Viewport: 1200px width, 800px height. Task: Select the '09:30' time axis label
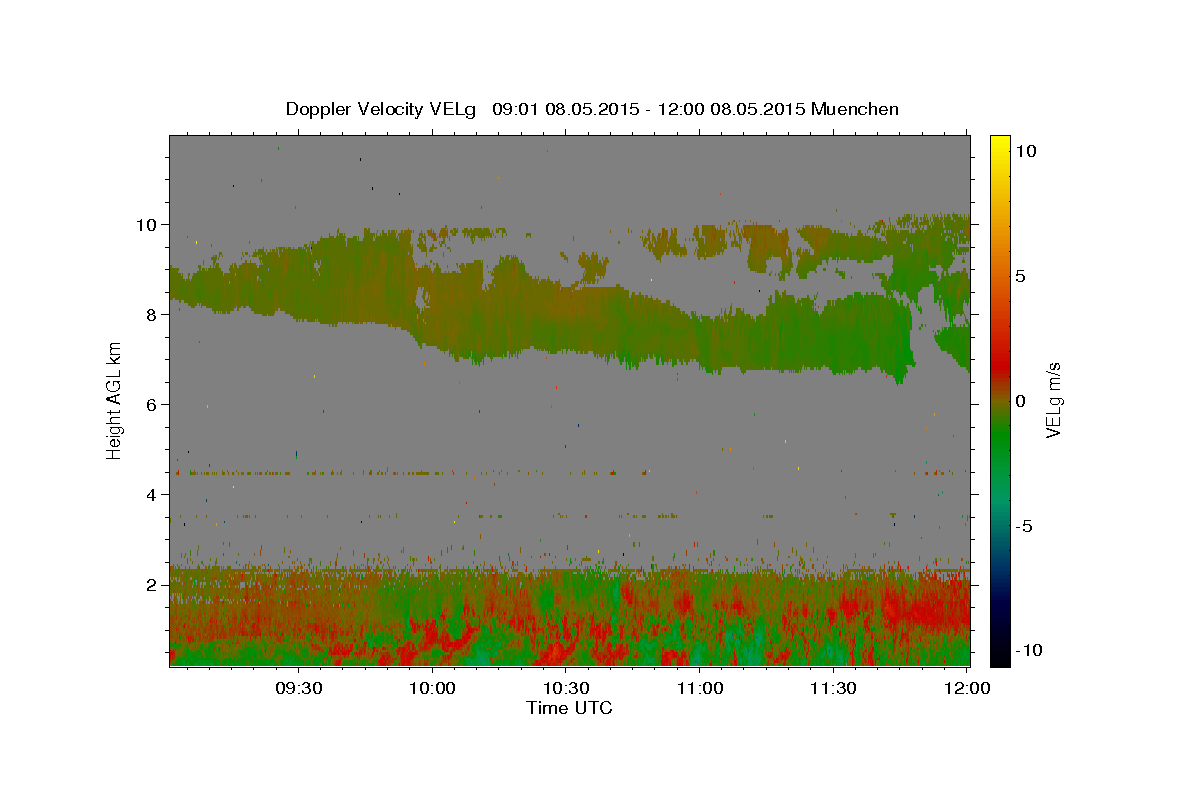coord(298,689)
